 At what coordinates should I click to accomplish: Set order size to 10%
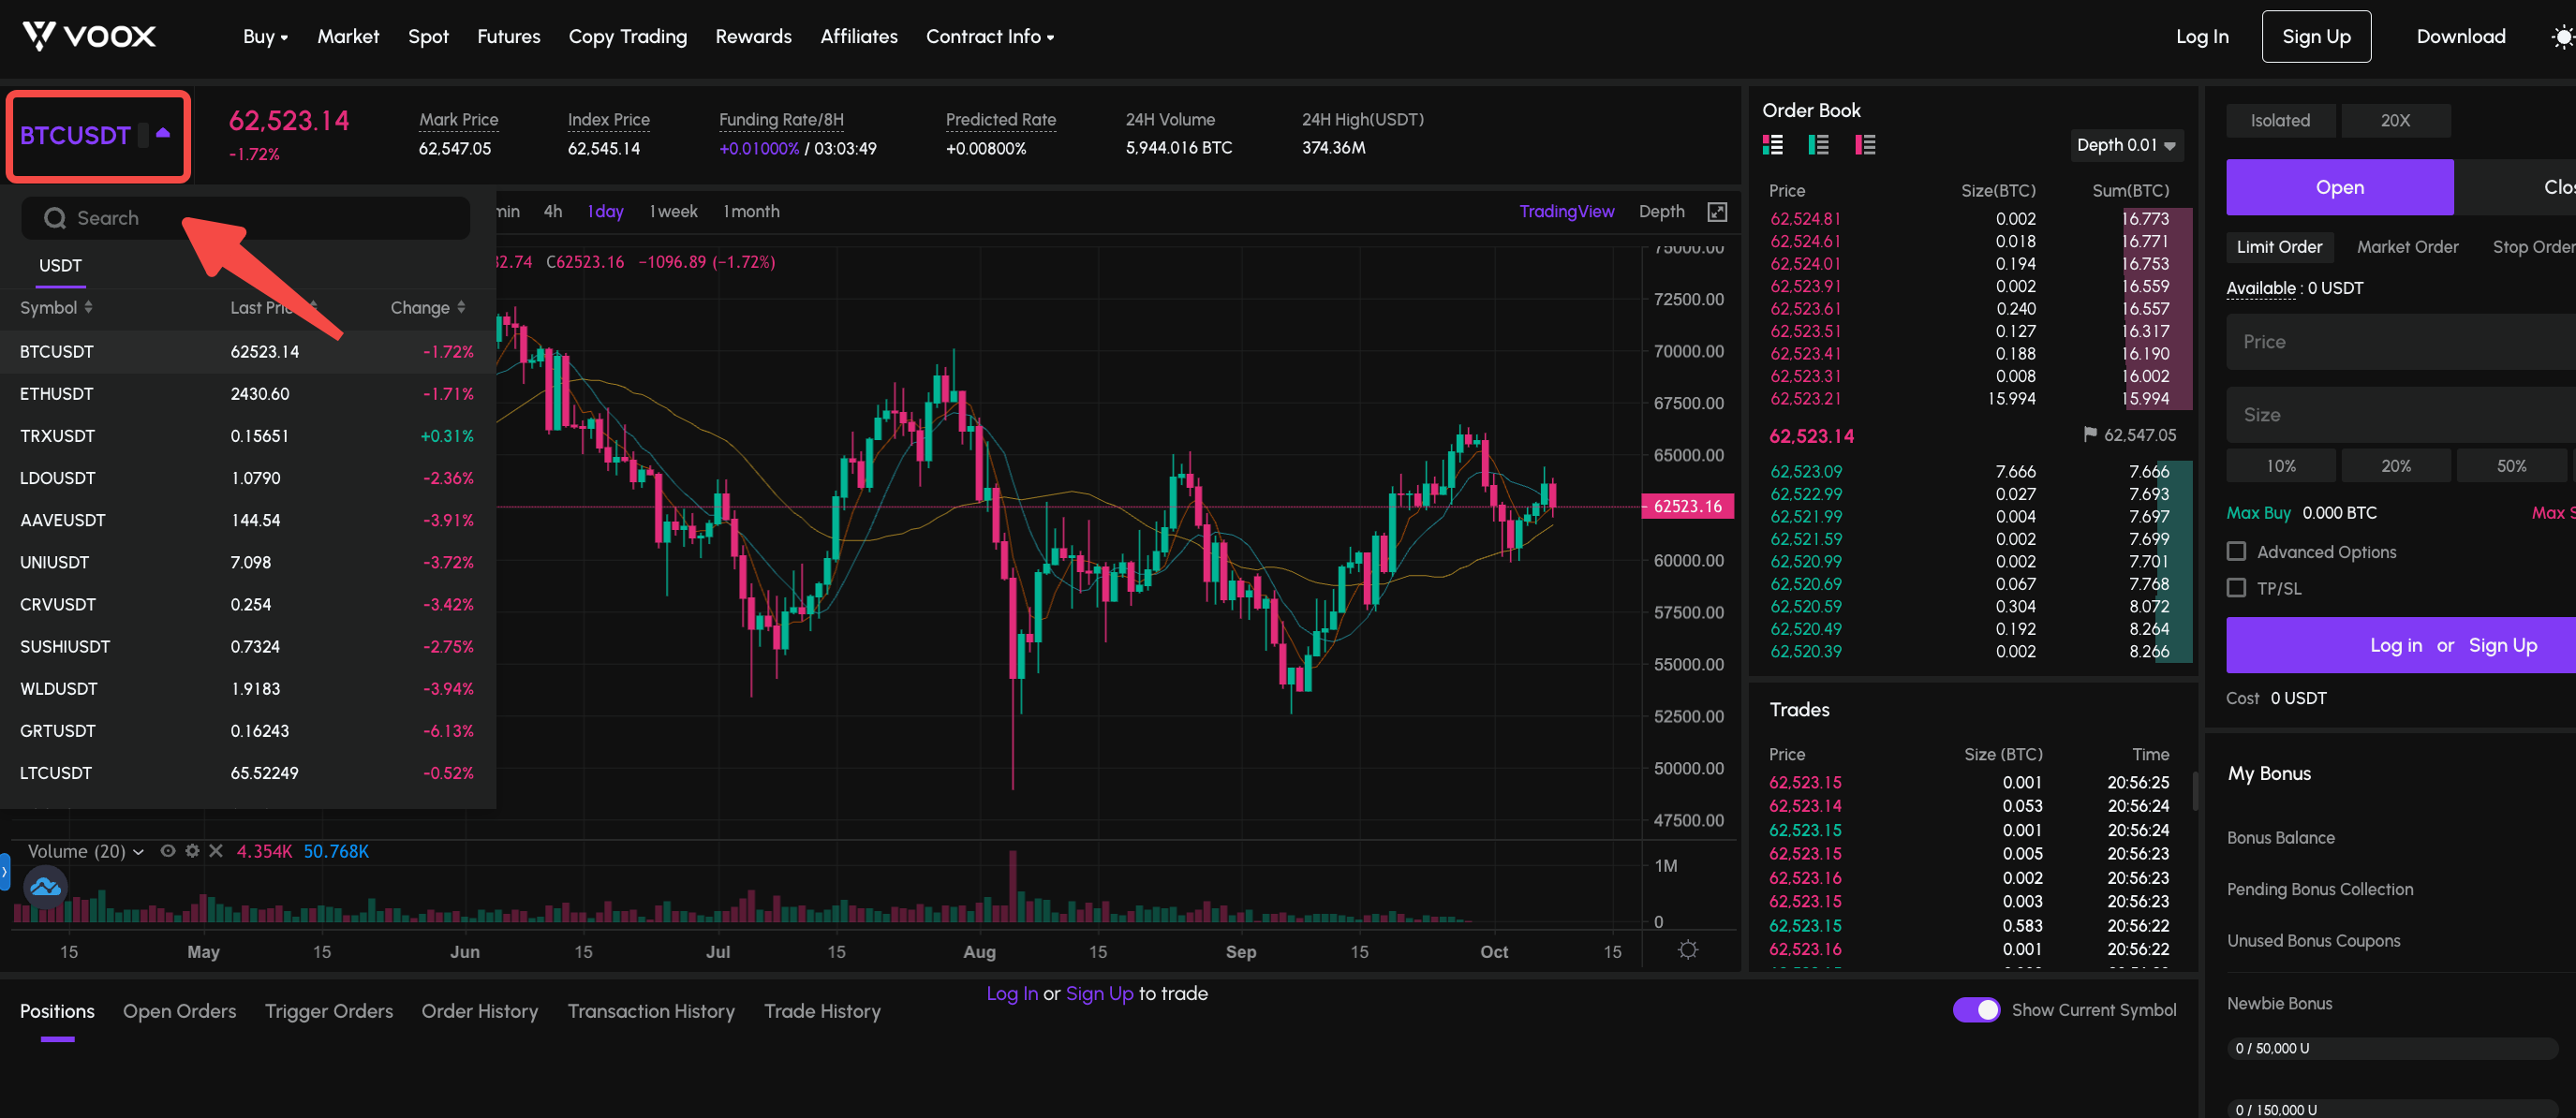[2282, 465]
